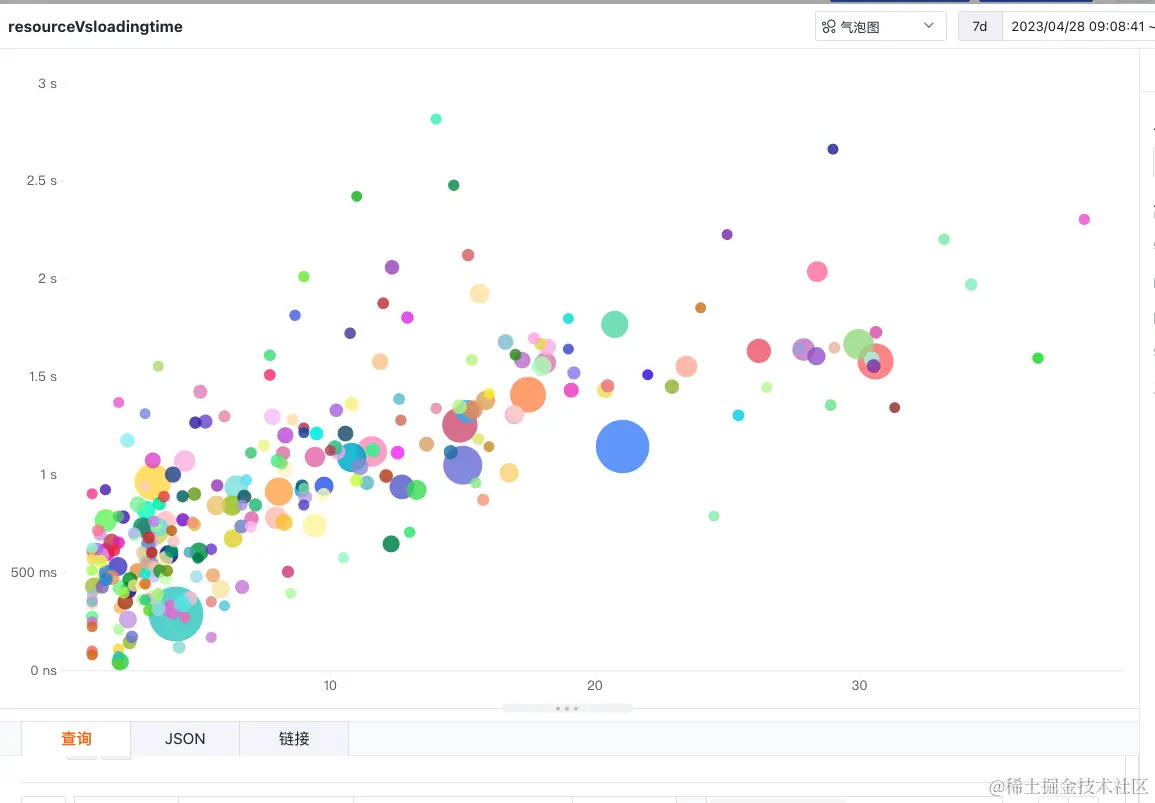Switch to the 链接 tab
This screenshot has width=1155, height=803.
pyautogui.click(x=294, y=738)
